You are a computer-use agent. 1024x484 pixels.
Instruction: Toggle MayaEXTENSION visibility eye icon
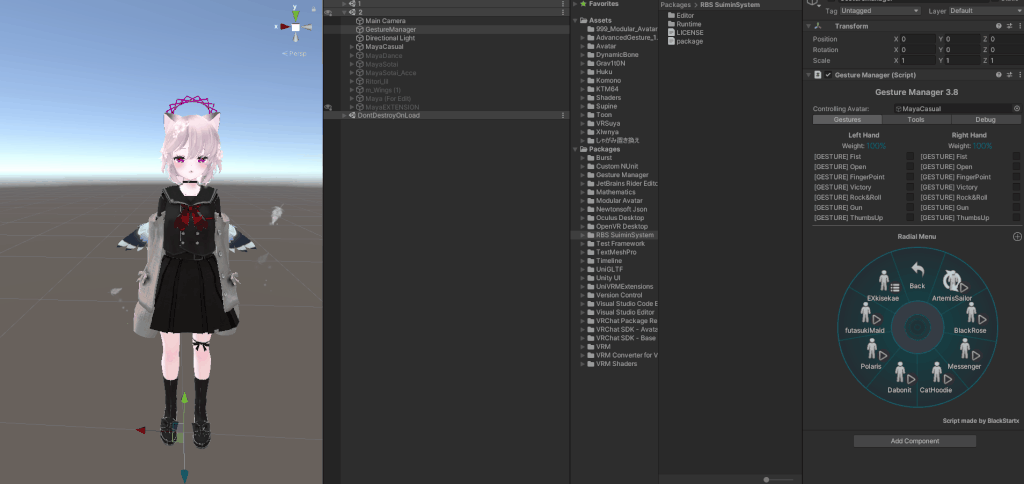tap(328, 107)
